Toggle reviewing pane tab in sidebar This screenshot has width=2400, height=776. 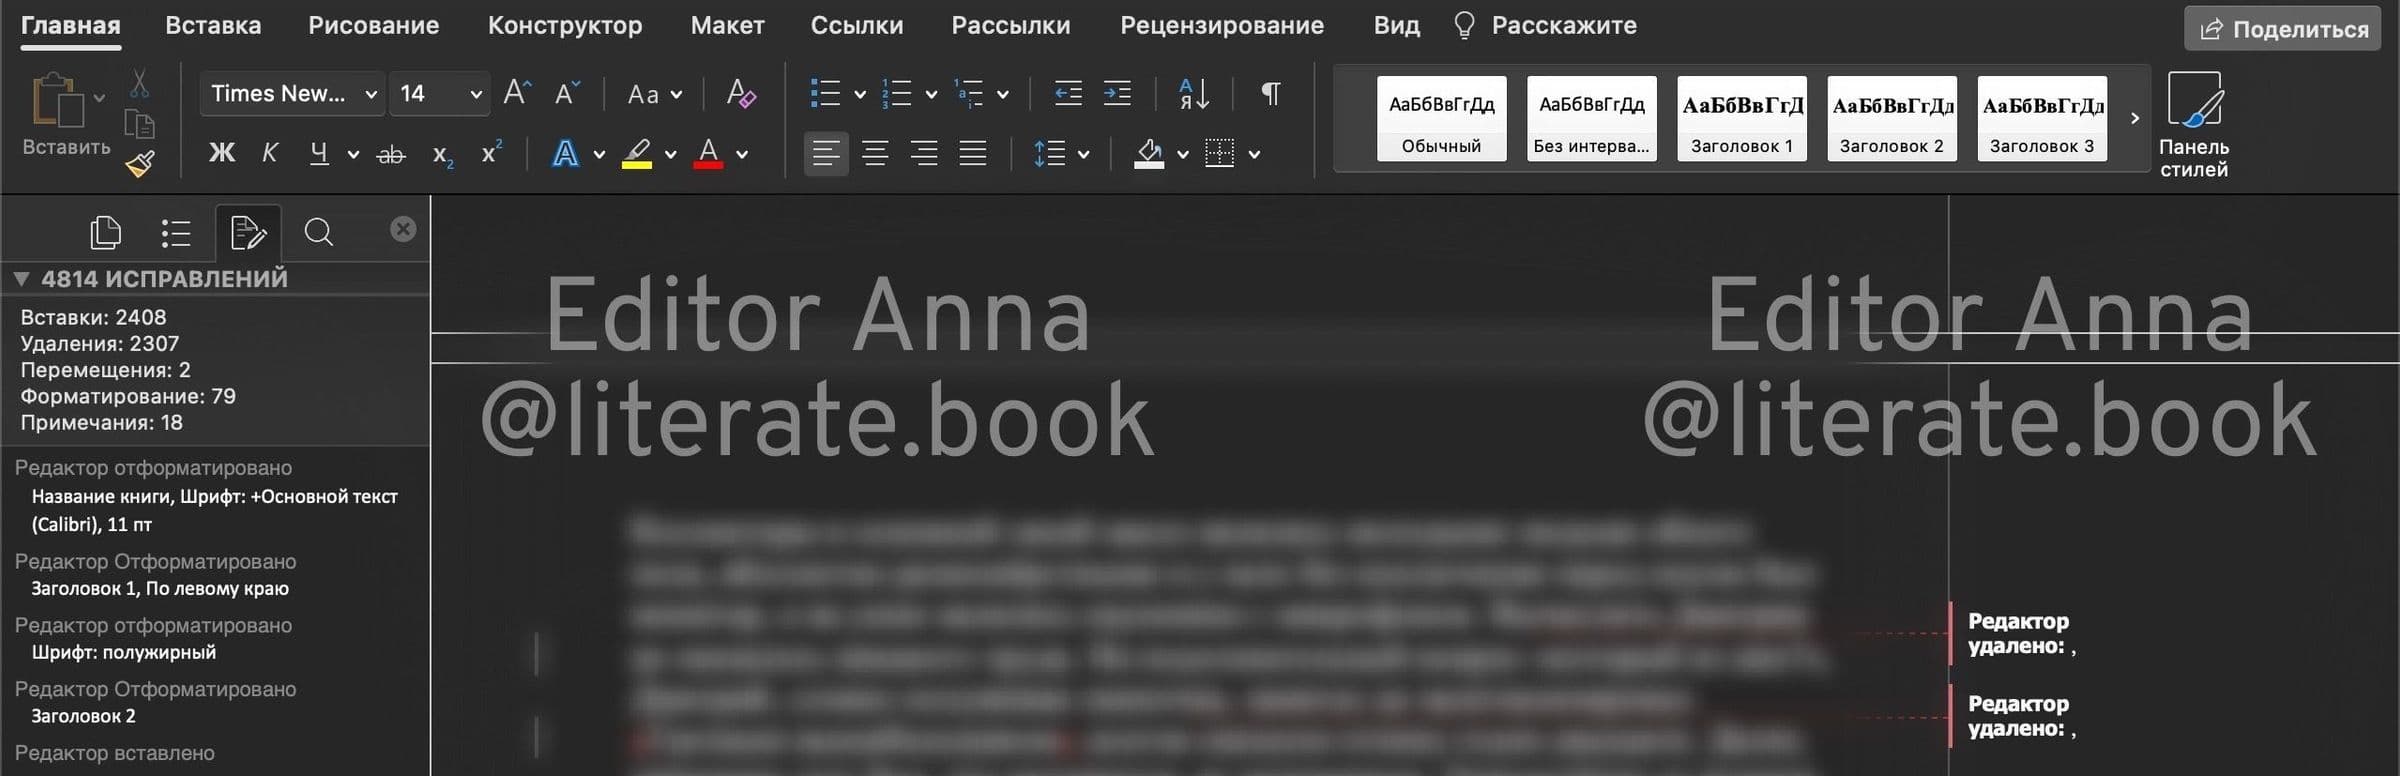tap(248, 233)
